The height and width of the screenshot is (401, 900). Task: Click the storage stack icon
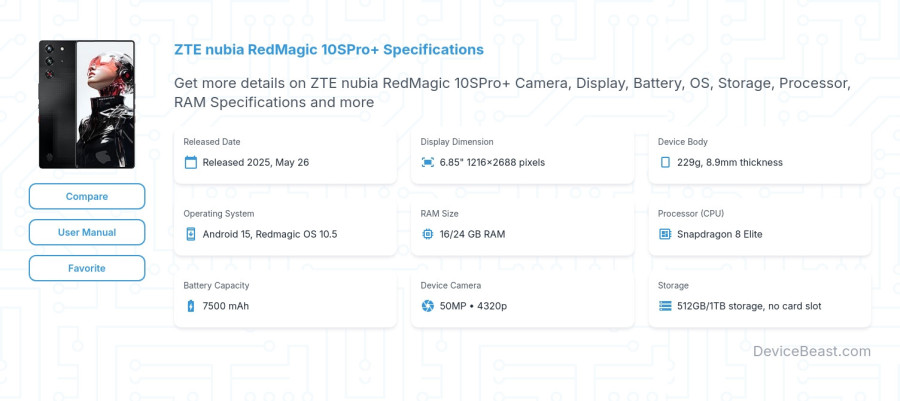coord(665,306)
